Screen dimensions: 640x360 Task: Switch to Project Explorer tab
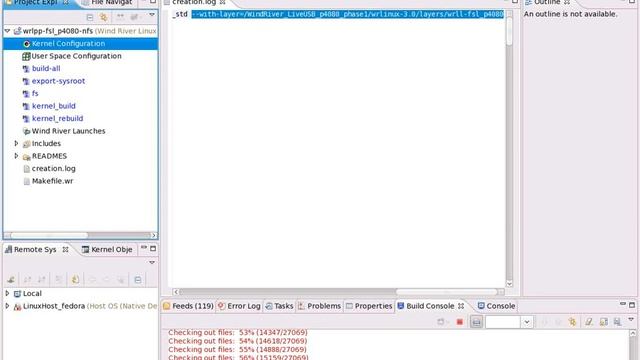click(36, 2)
